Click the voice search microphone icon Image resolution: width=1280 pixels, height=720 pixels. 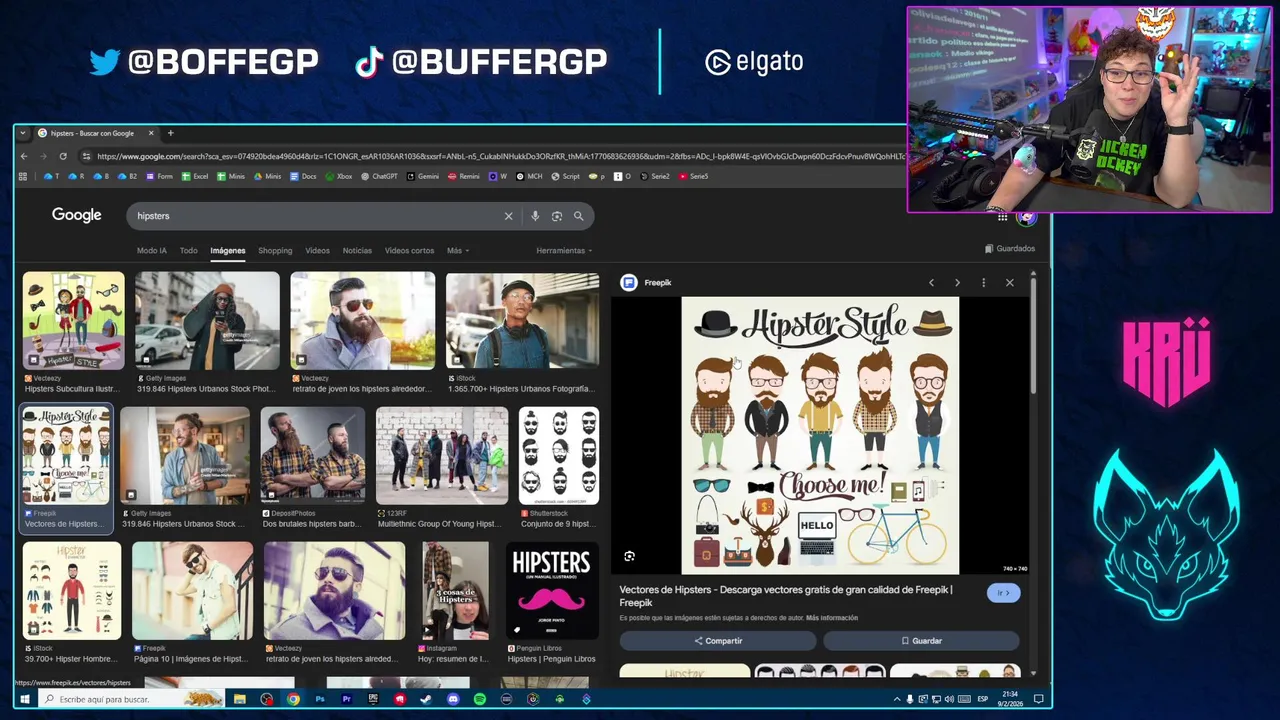pos(535,216)
